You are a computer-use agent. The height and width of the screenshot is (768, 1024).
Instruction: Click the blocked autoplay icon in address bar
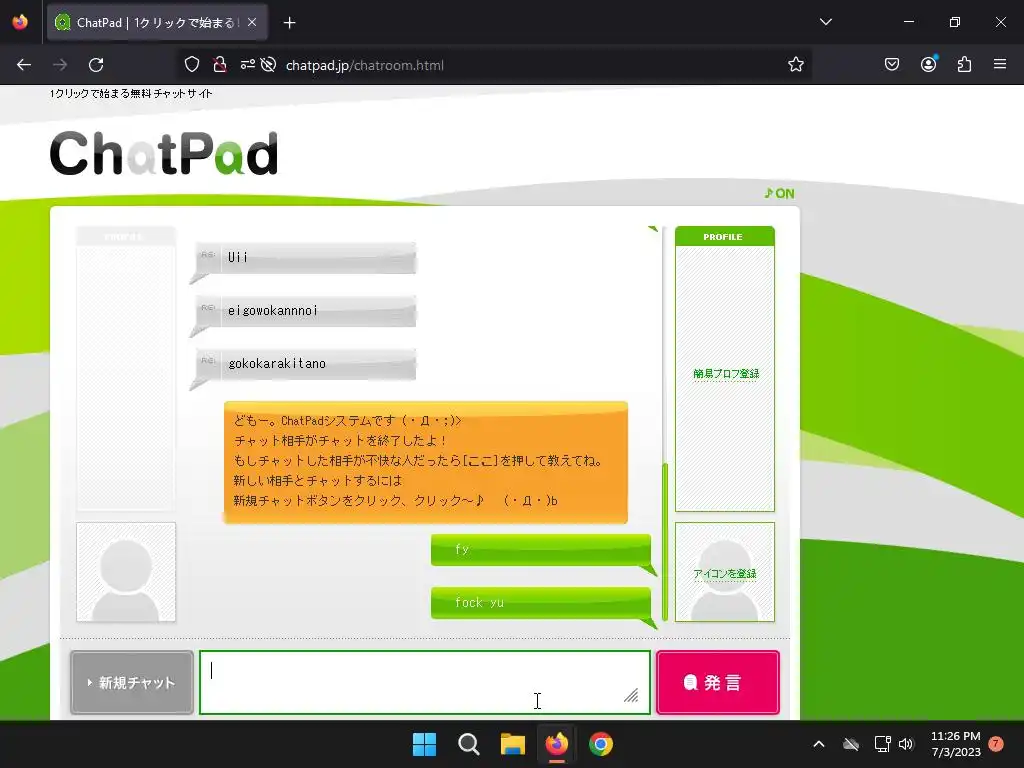tap(268, 65)
